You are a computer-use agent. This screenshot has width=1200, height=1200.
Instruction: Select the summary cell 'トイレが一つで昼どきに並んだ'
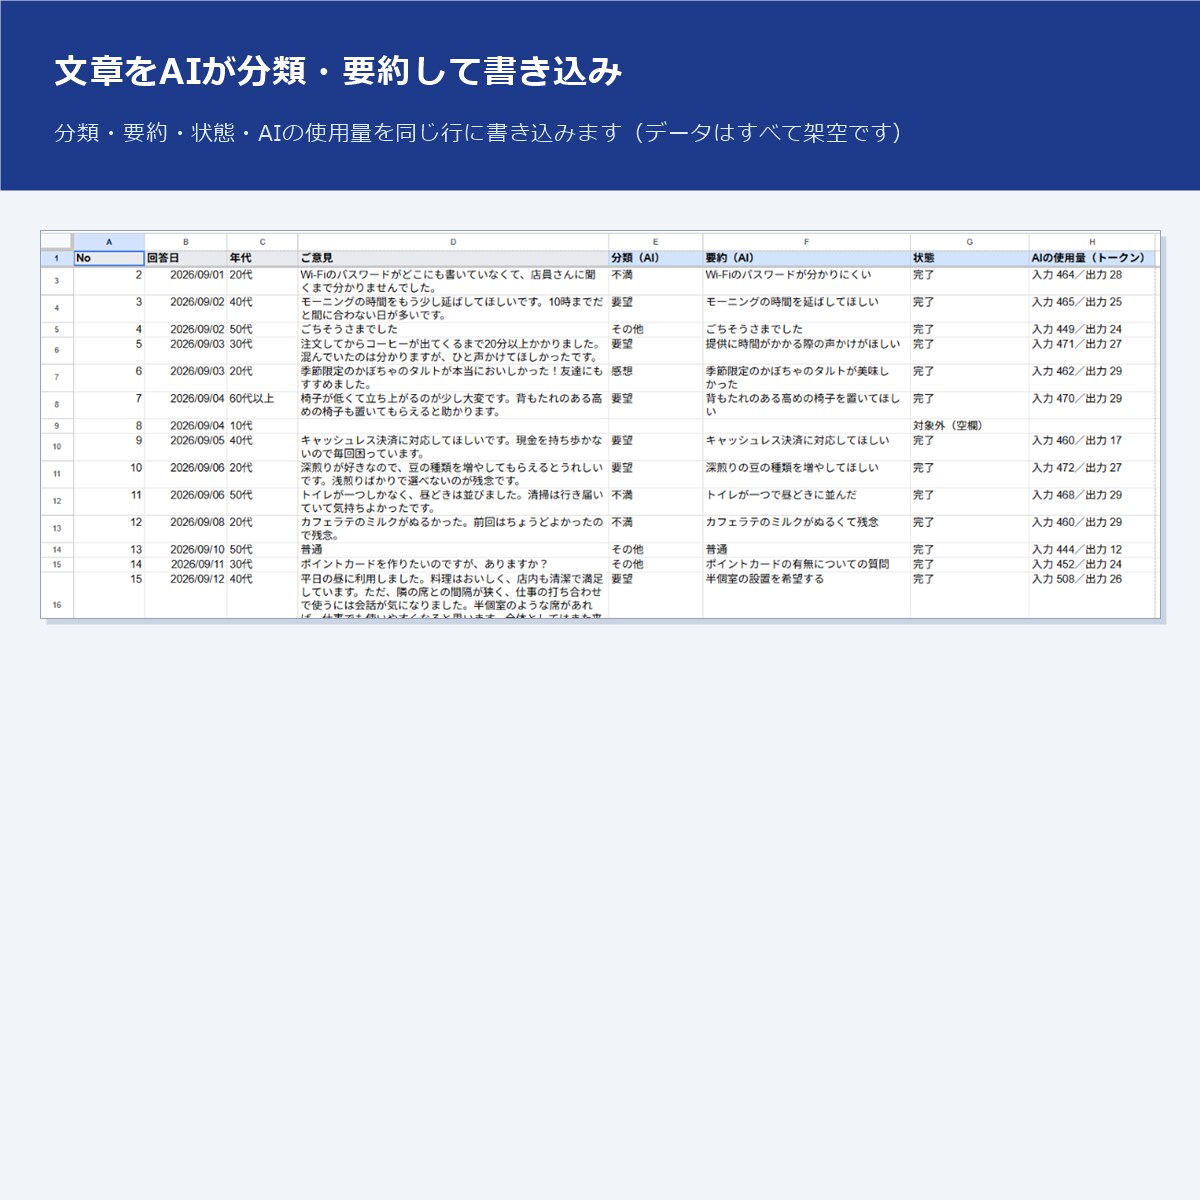coord(806,501)
